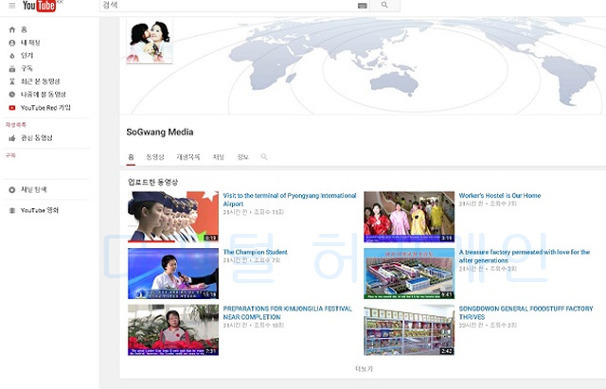Open History hourglass icon in sidebar
Screen dimensions: 606x389
click(12, 82)
